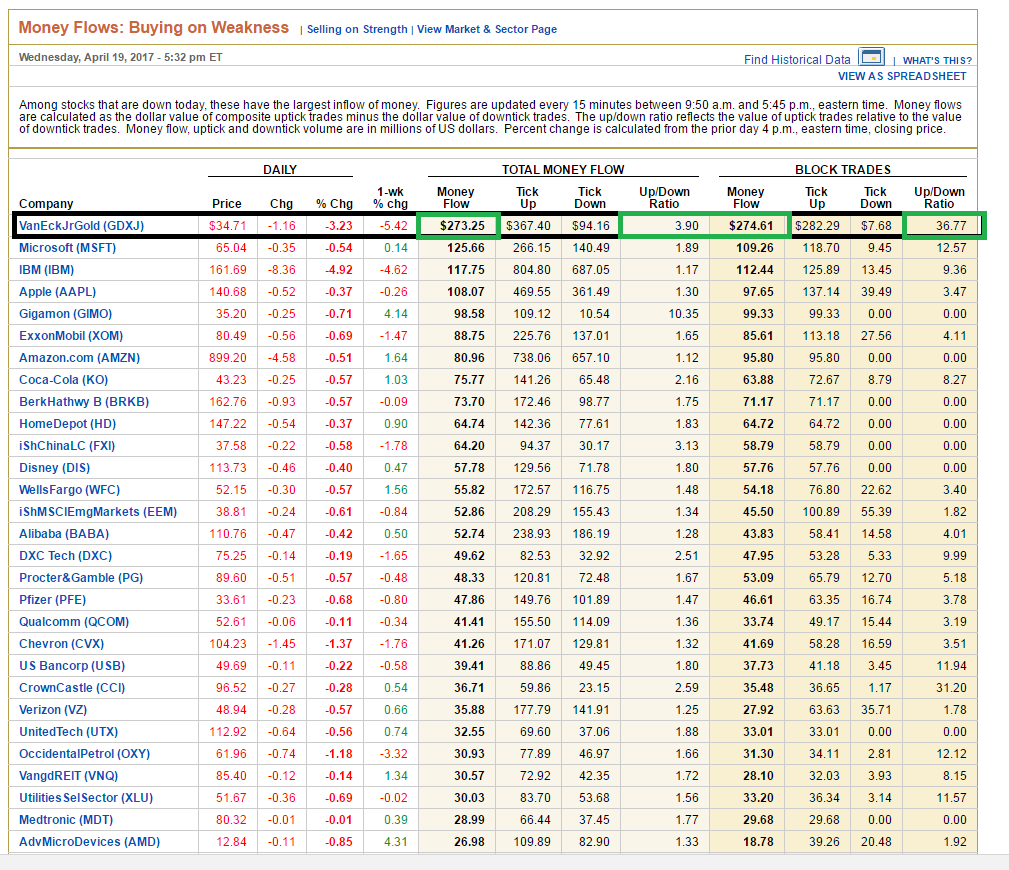Click the DAILY group heading
The height and width of the screenshot is (870, 1009).
(280, 170)
